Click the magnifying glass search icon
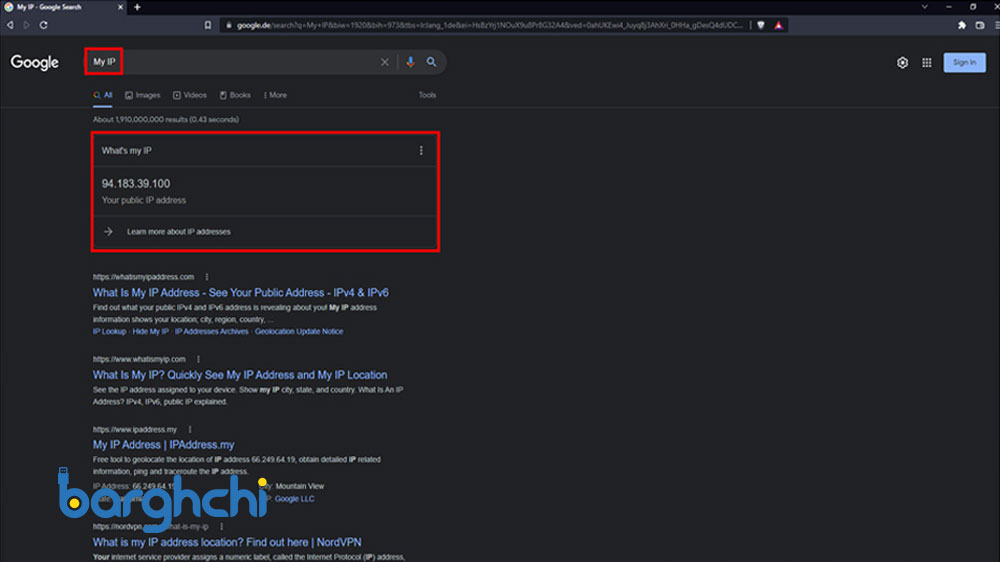Image resolution: width=1000 pixels, height=562 pixels. point(432,62)
